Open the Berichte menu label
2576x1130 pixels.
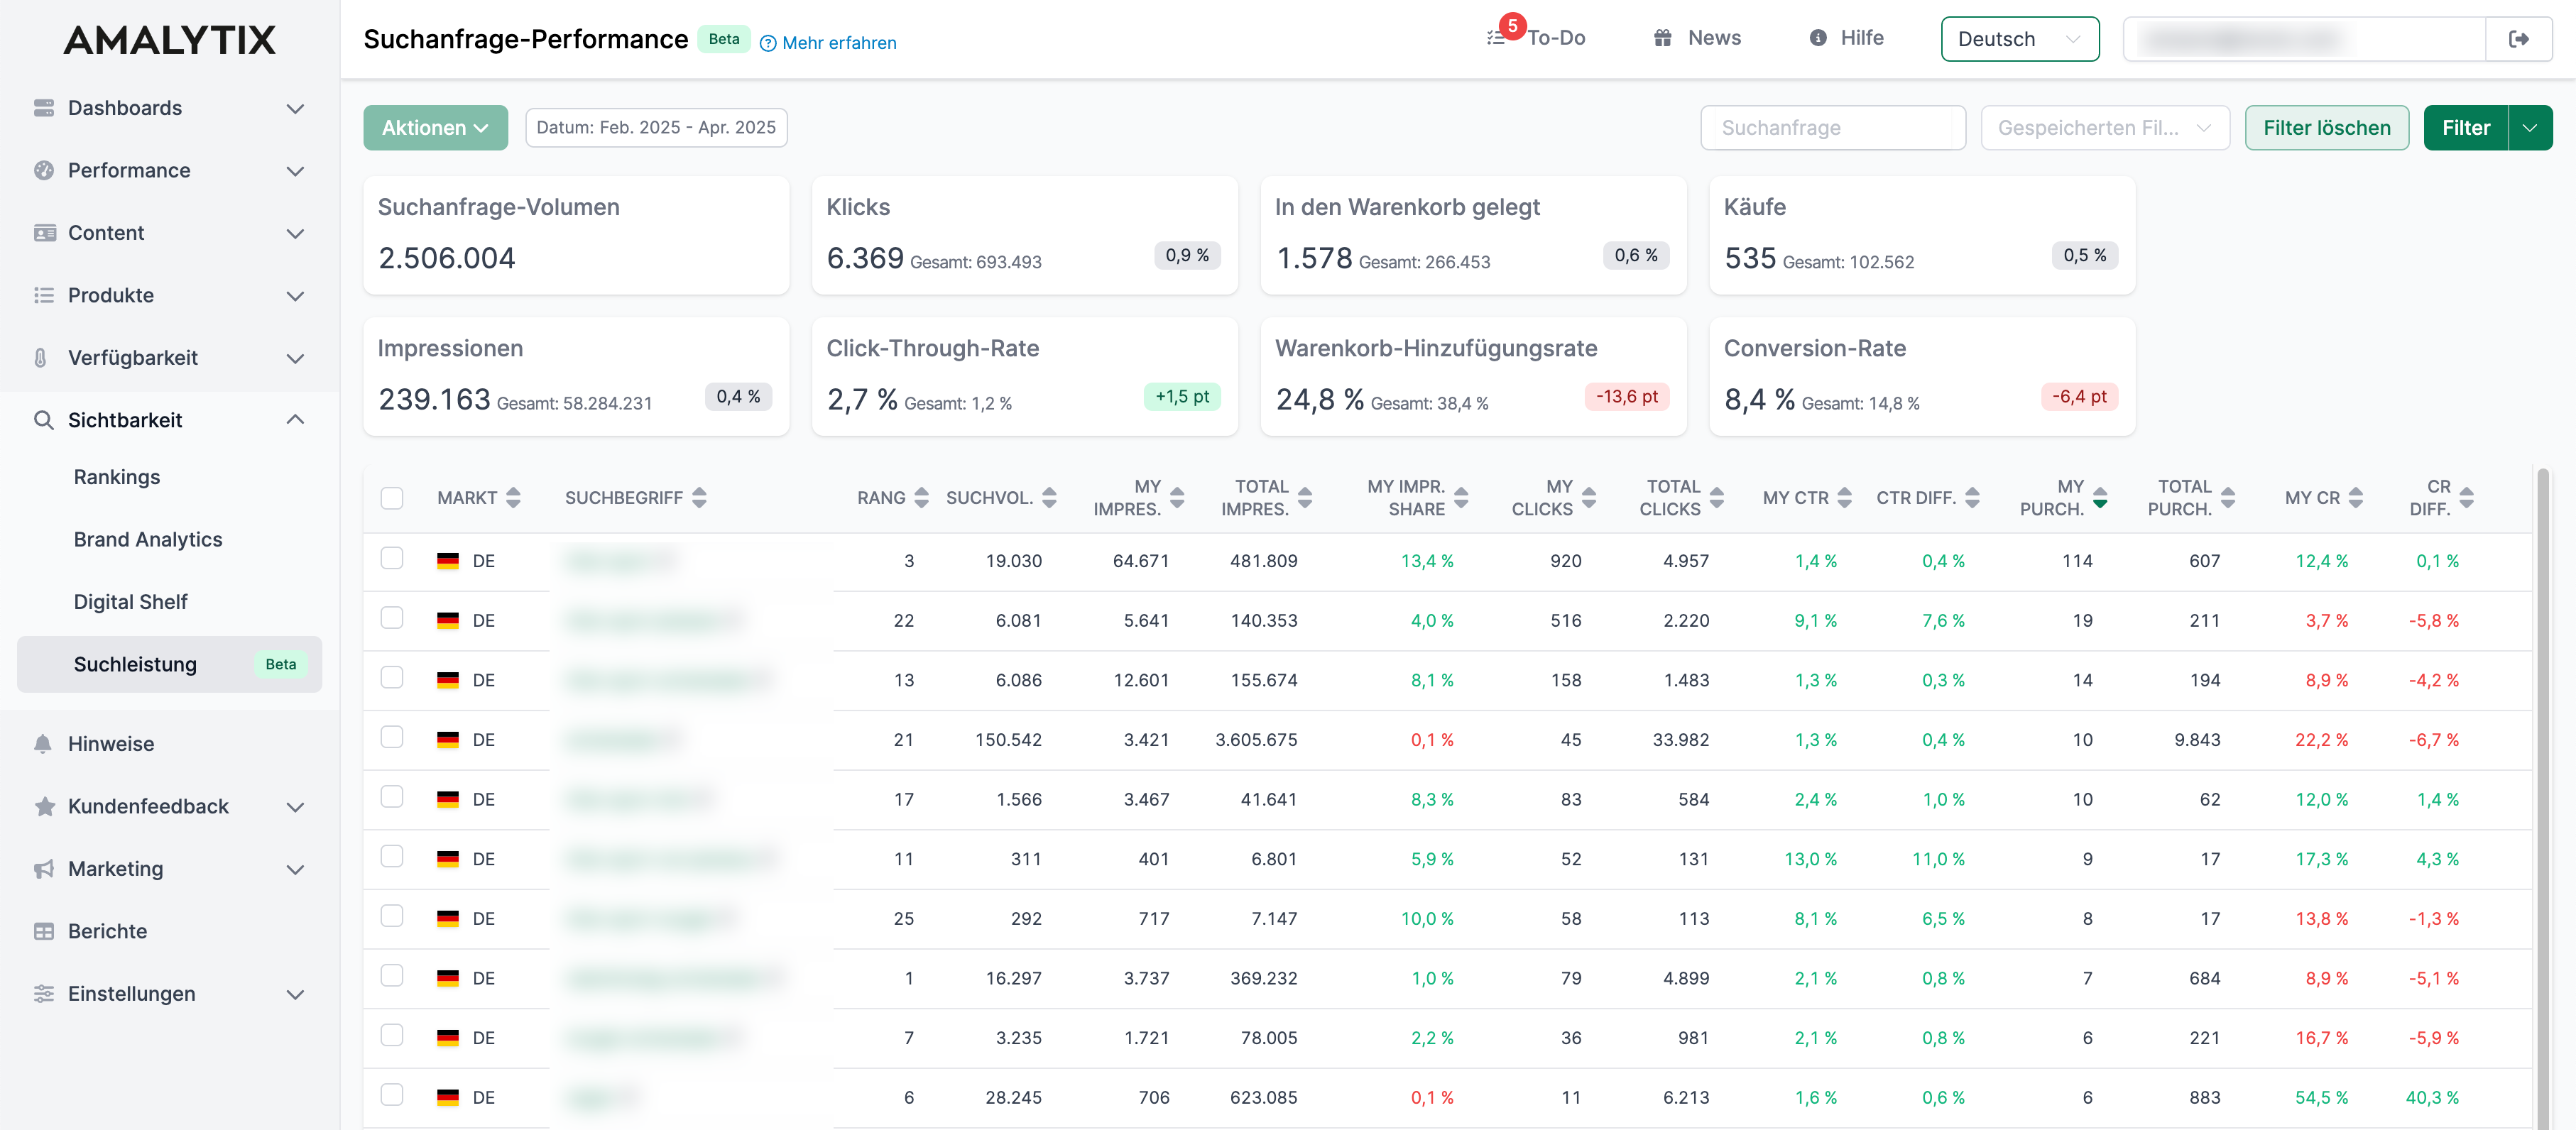(108, 931)
